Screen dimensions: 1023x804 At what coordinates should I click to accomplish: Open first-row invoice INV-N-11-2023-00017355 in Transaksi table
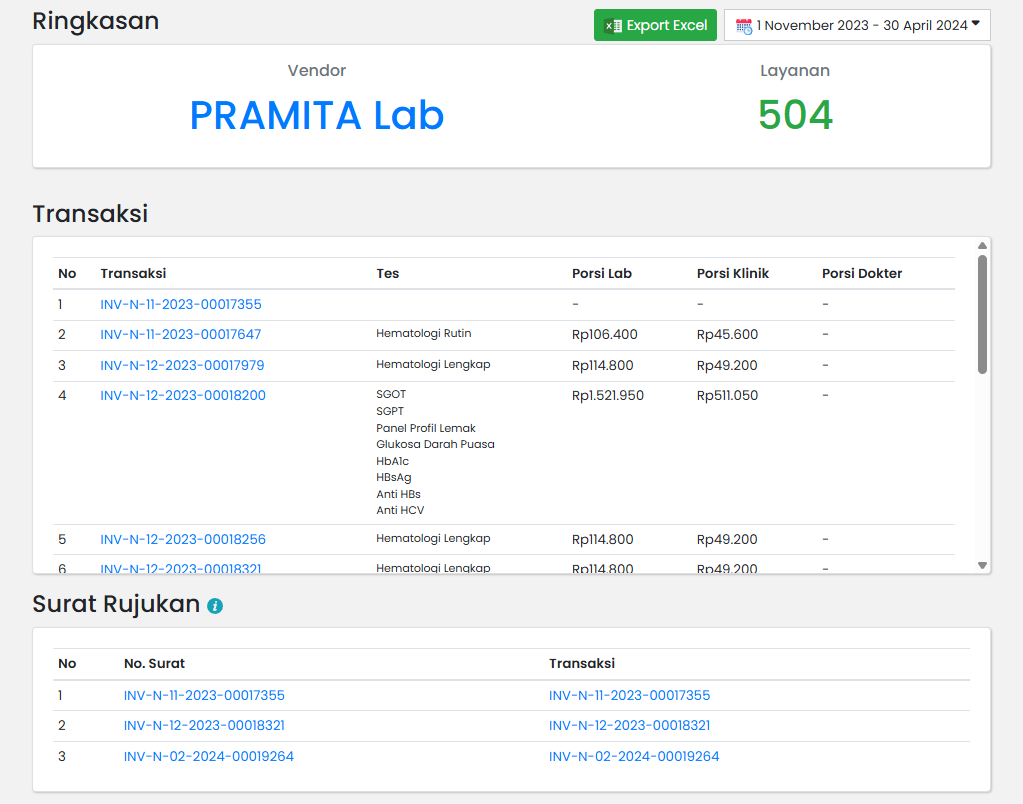click(x=180, y=304)
